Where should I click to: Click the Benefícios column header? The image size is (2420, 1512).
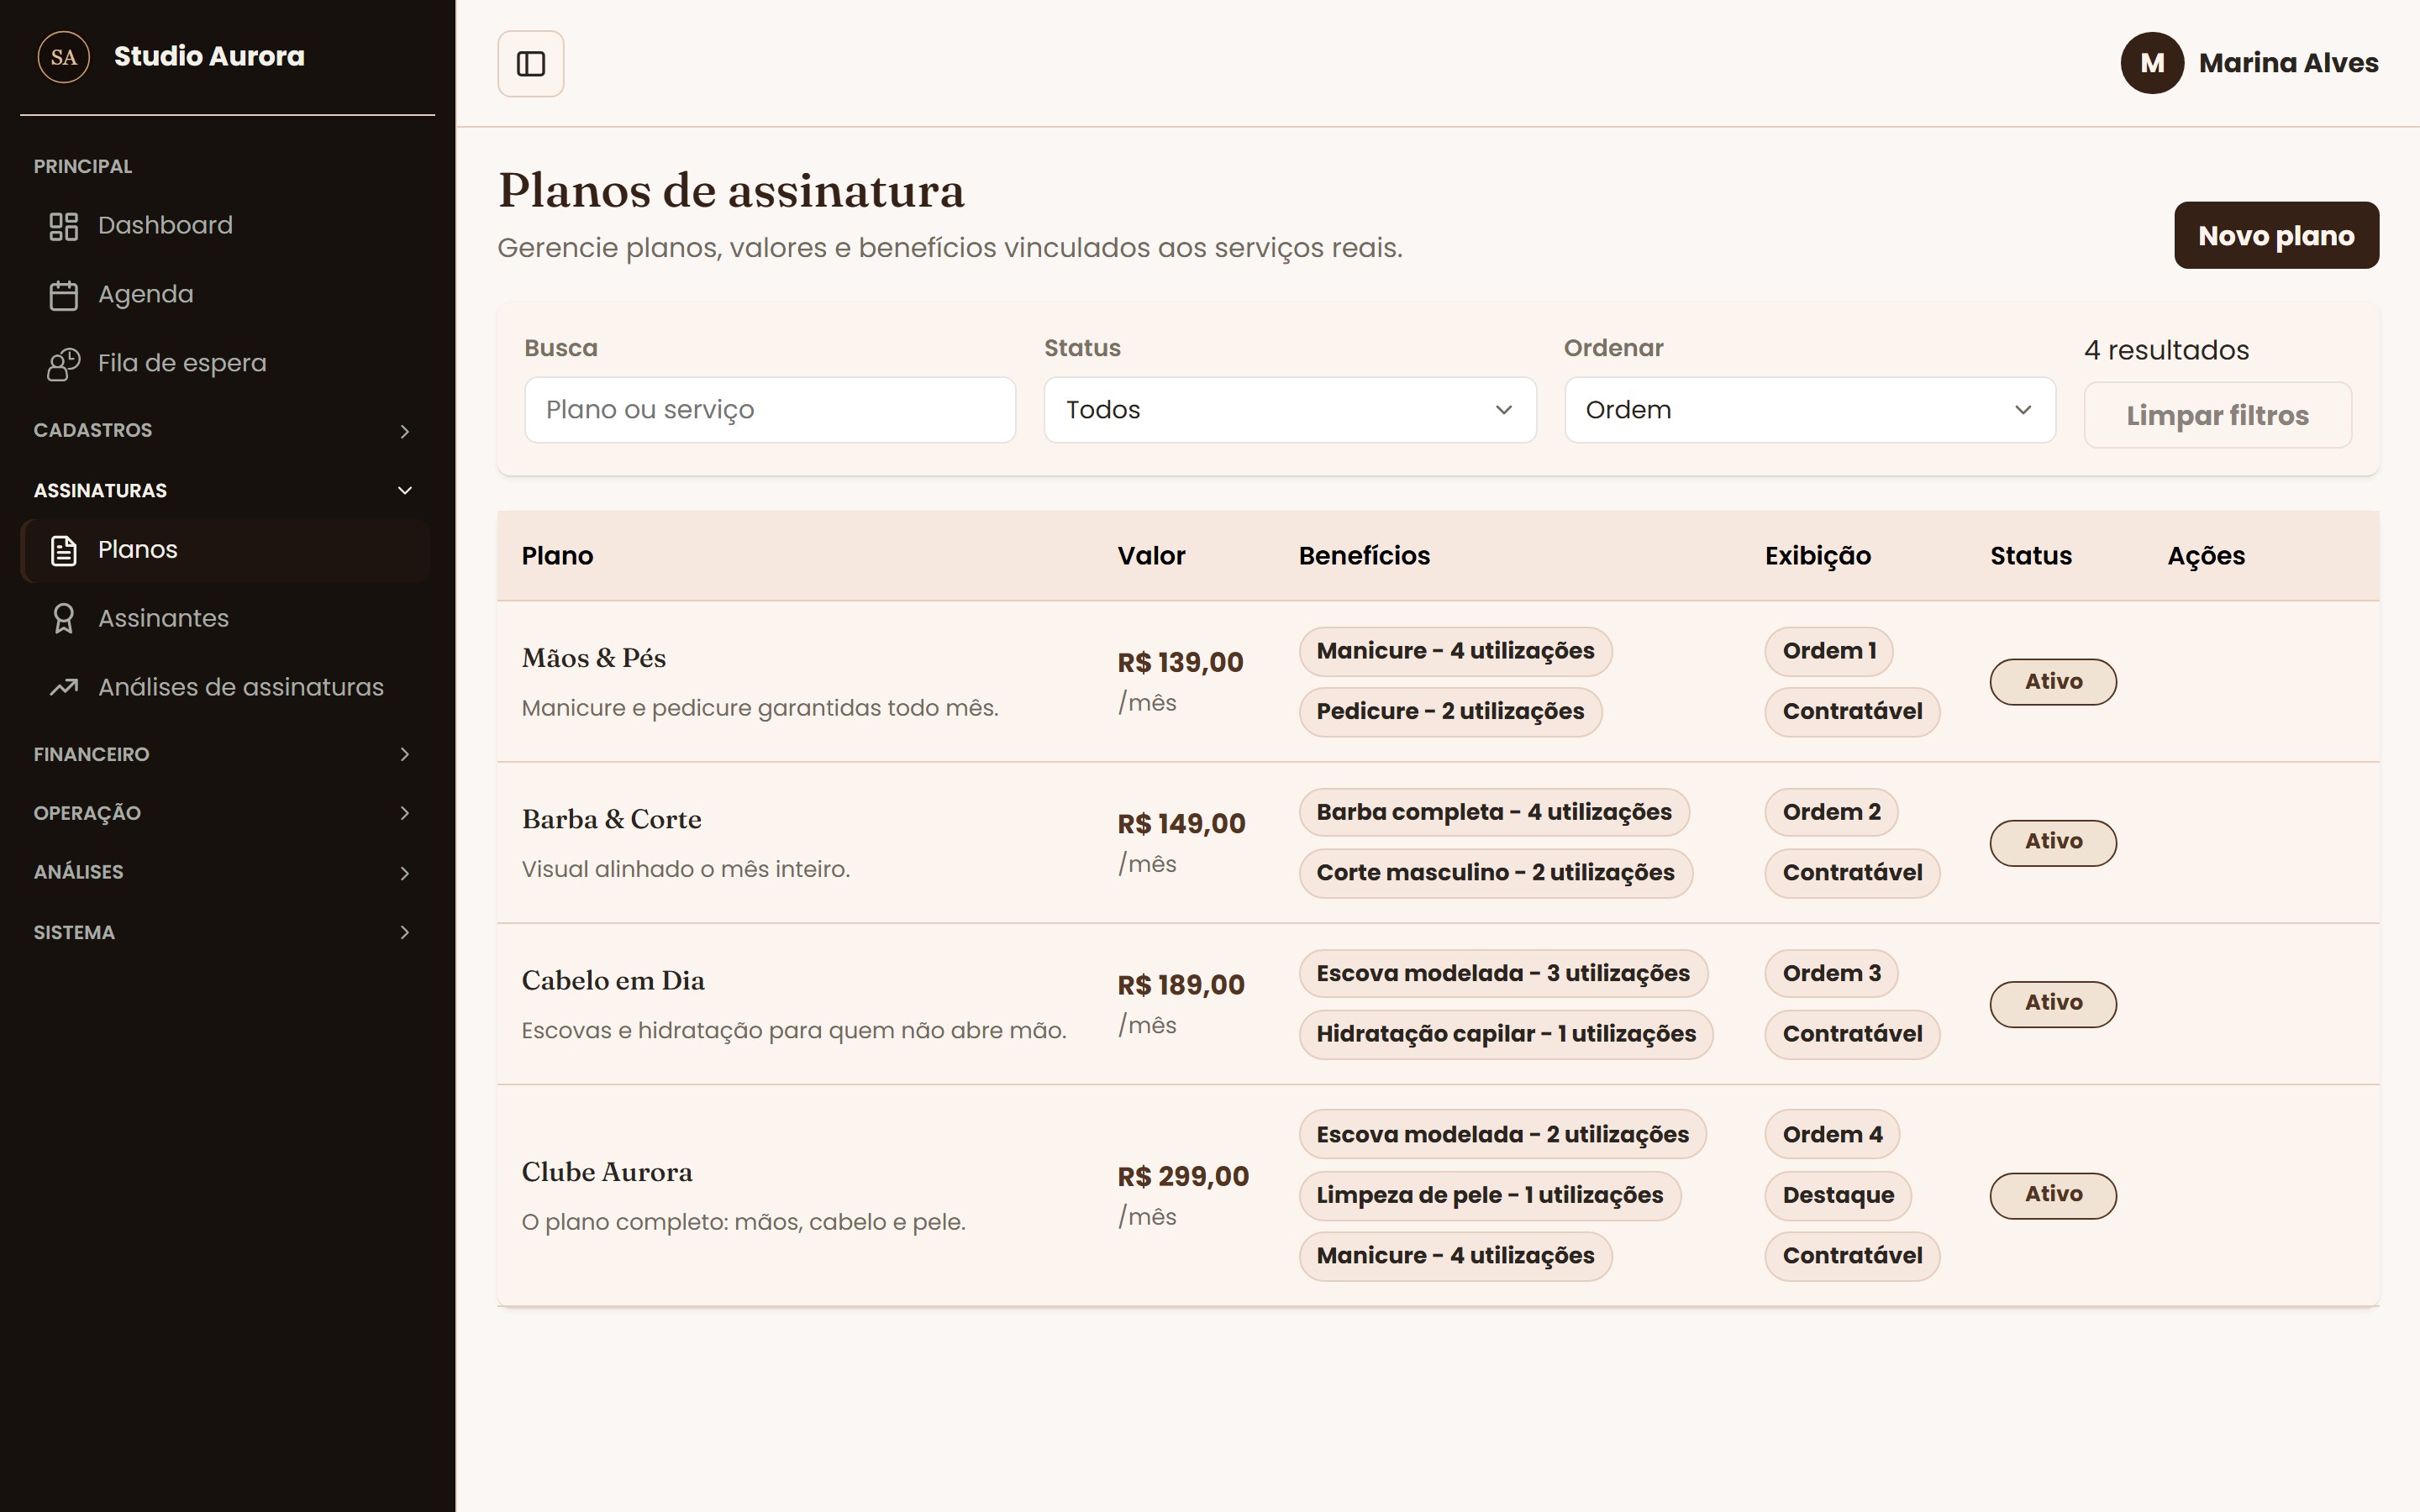click(x=1364, y=556)
